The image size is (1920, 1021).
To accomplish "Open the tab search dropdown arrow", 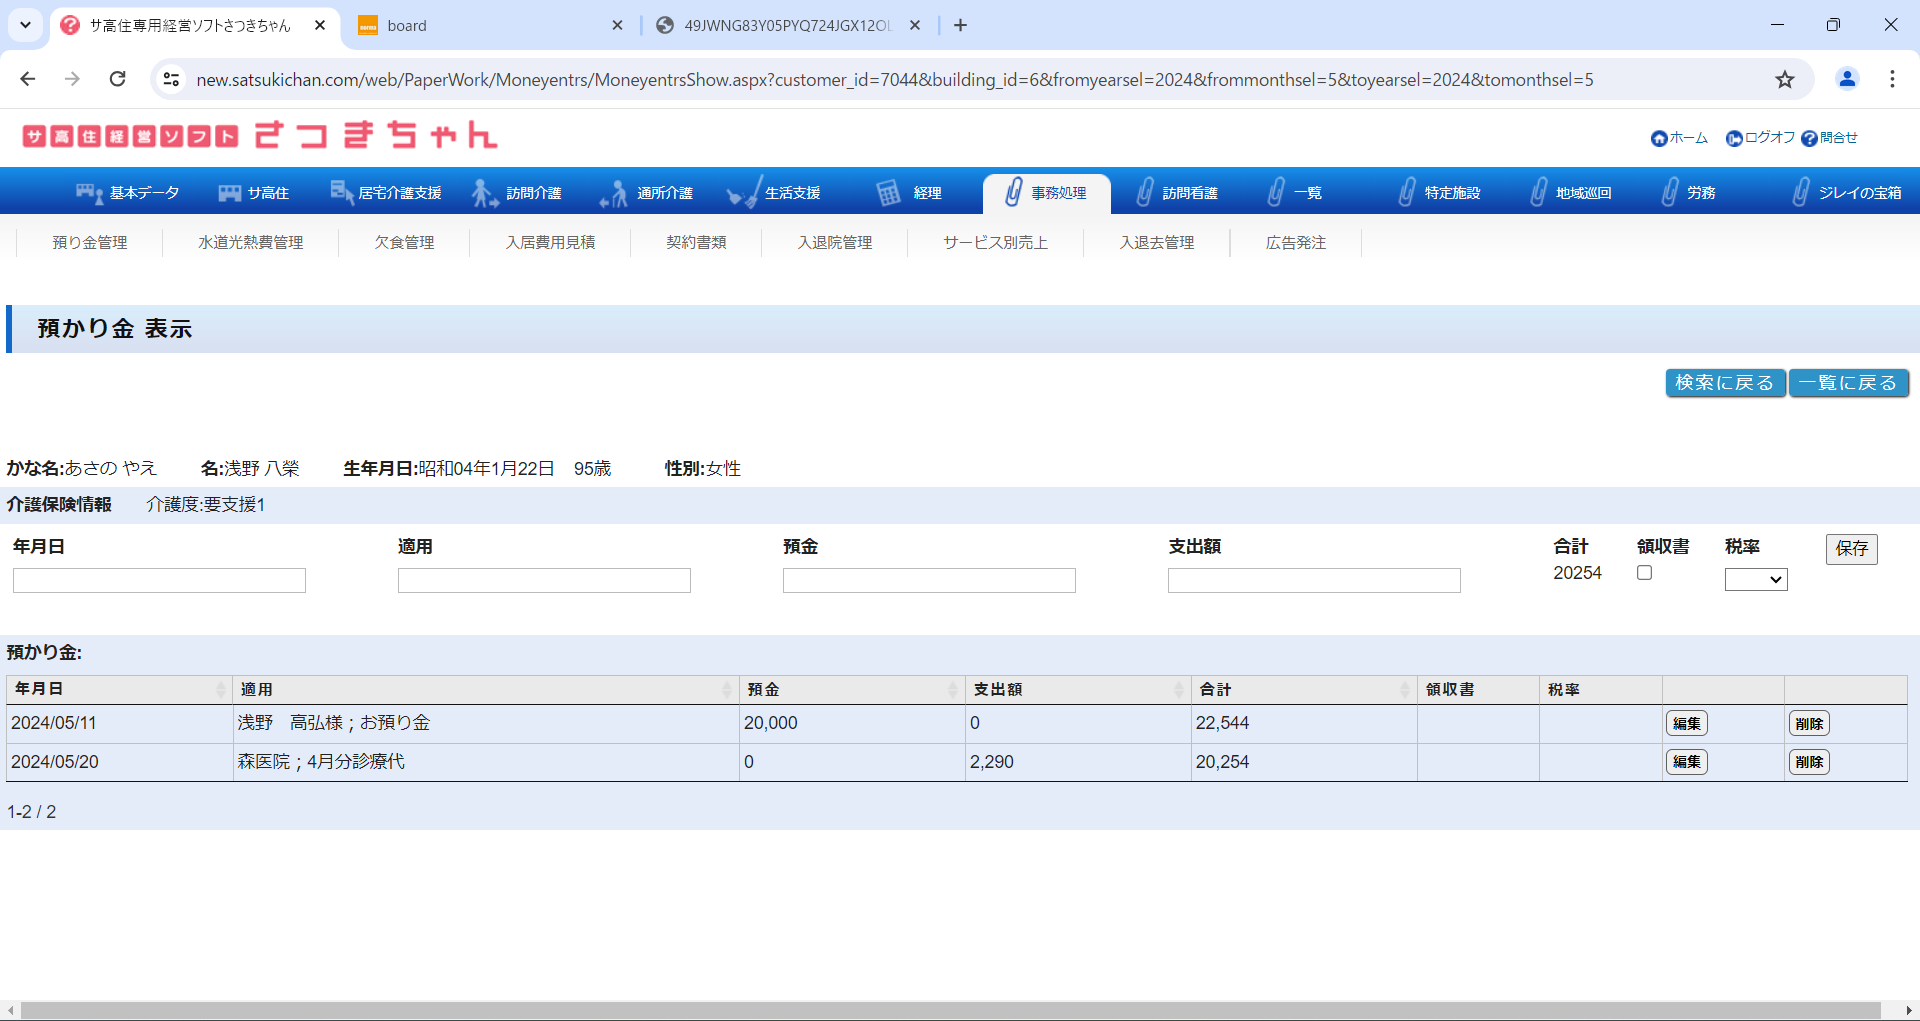I will point(25,25).
